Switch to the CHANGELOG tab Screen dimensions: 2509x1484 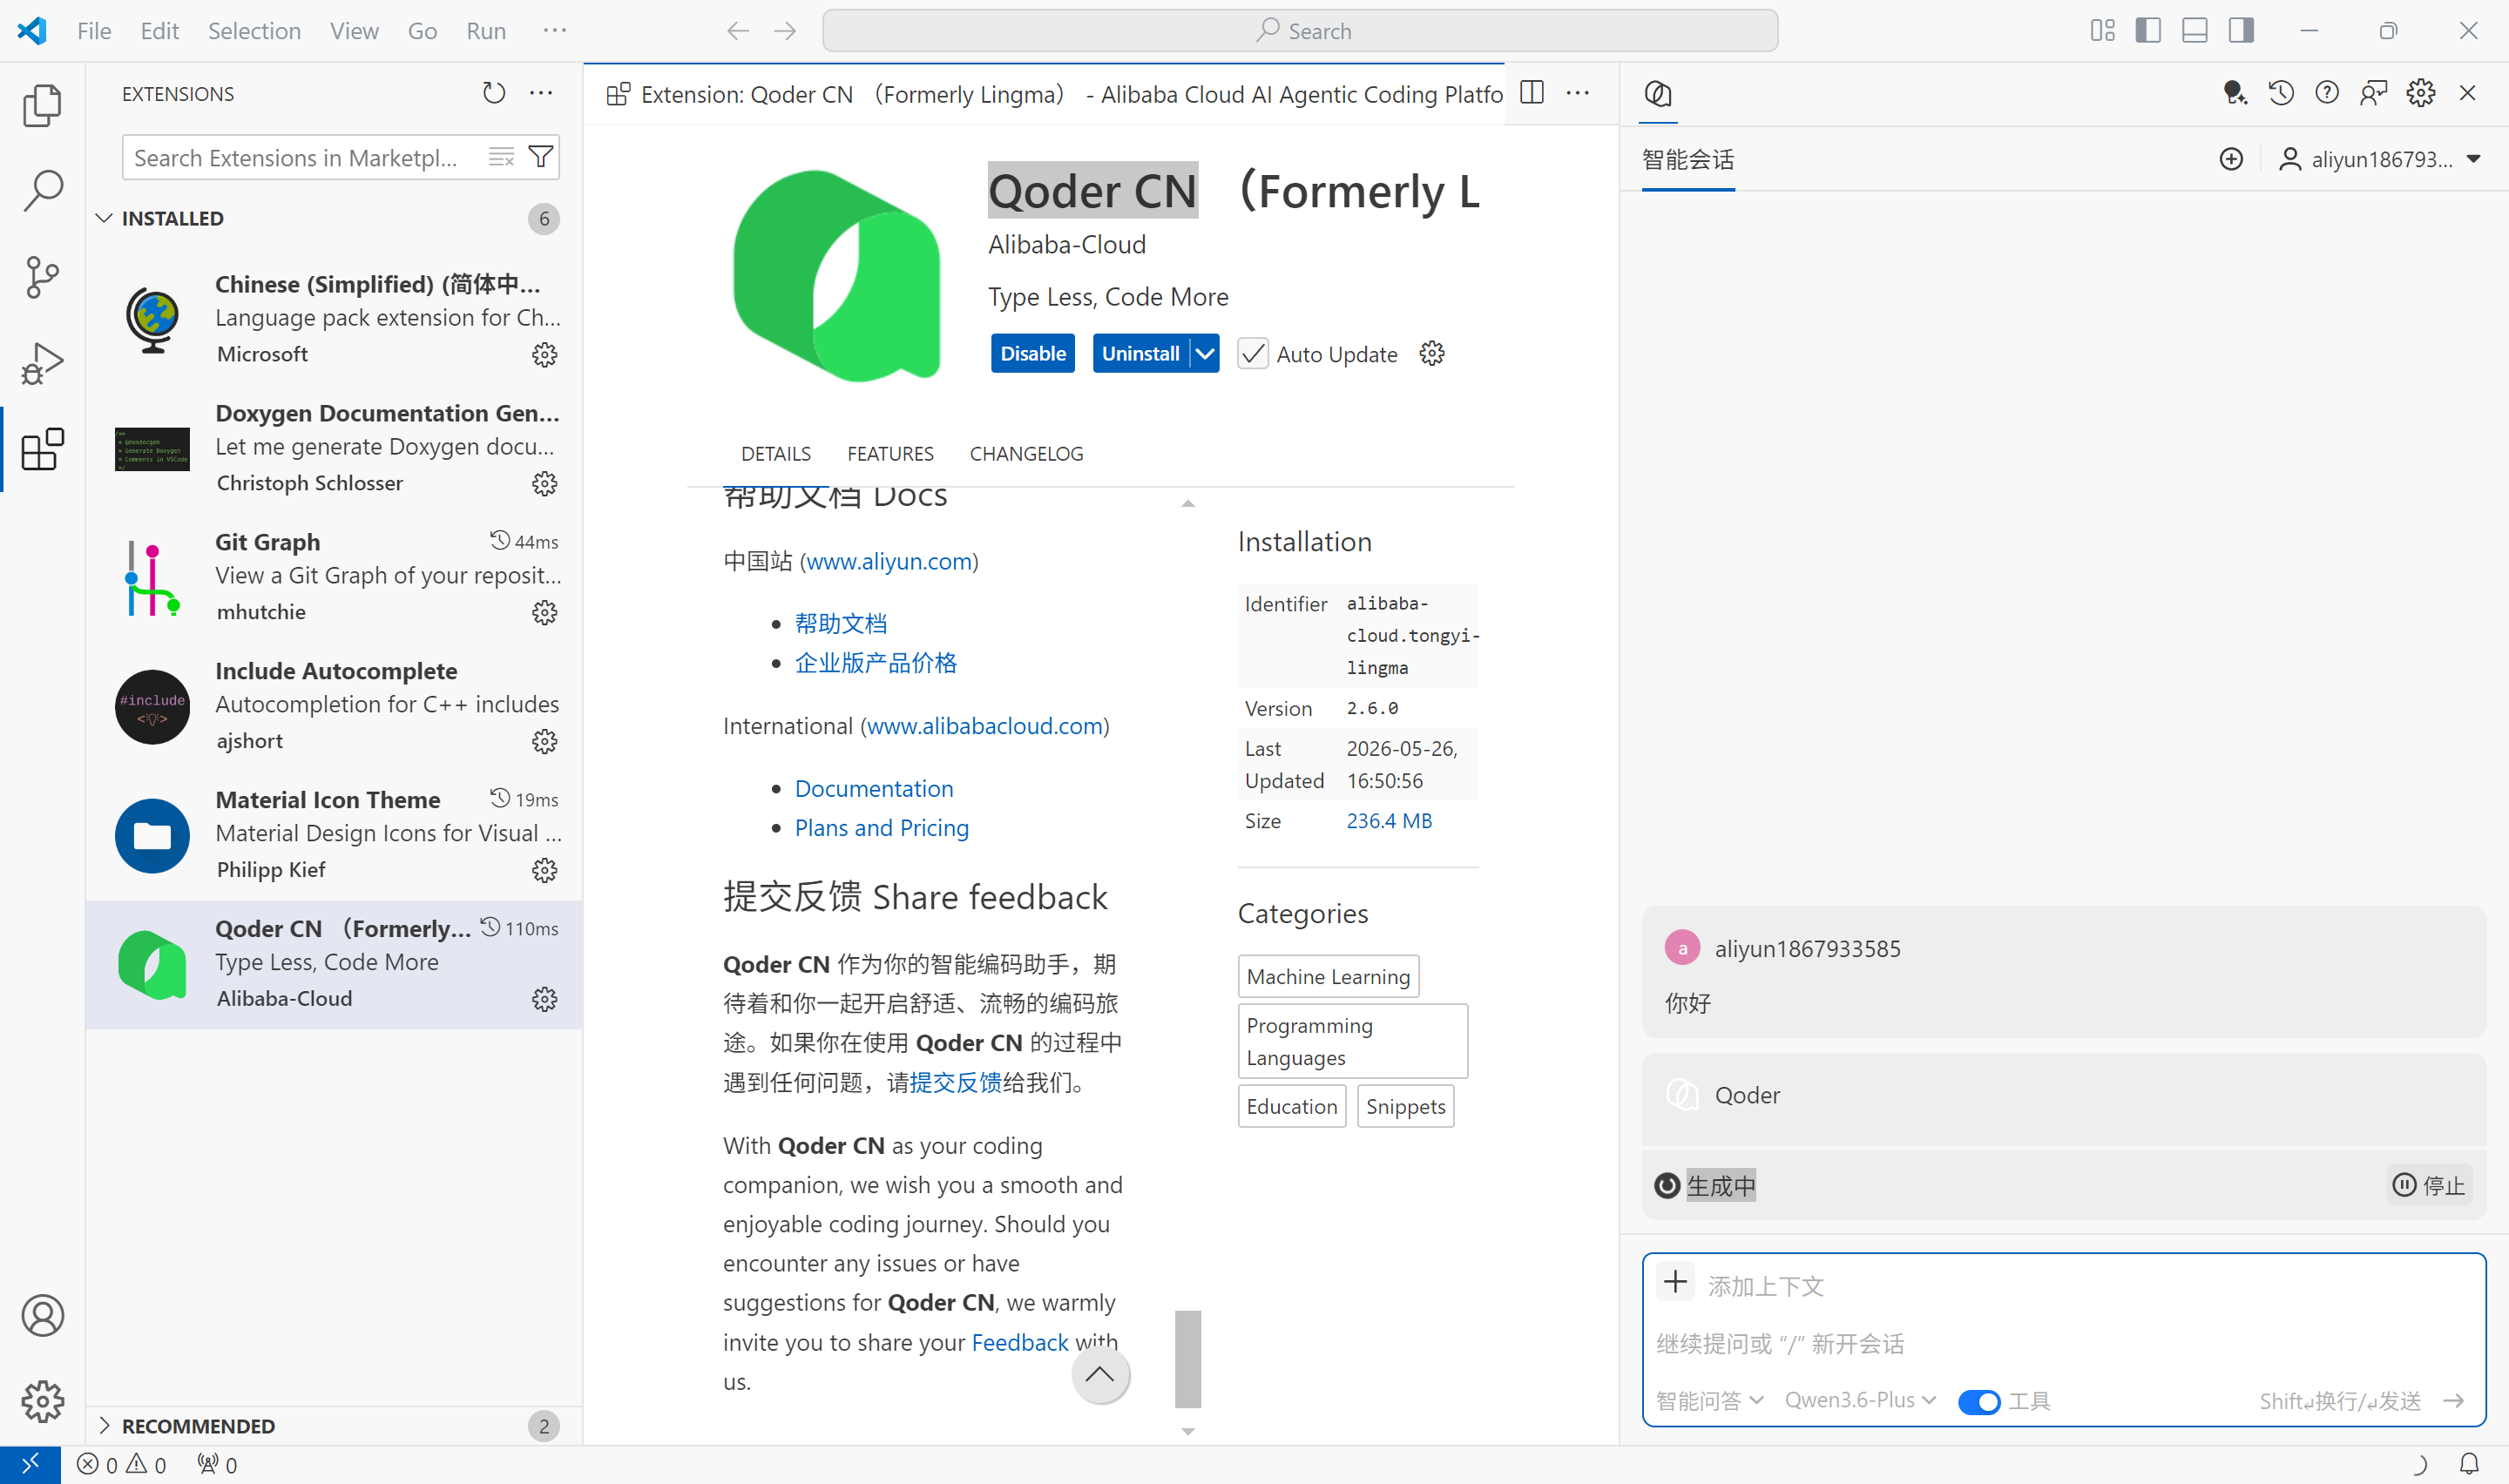pos(1026,454)
